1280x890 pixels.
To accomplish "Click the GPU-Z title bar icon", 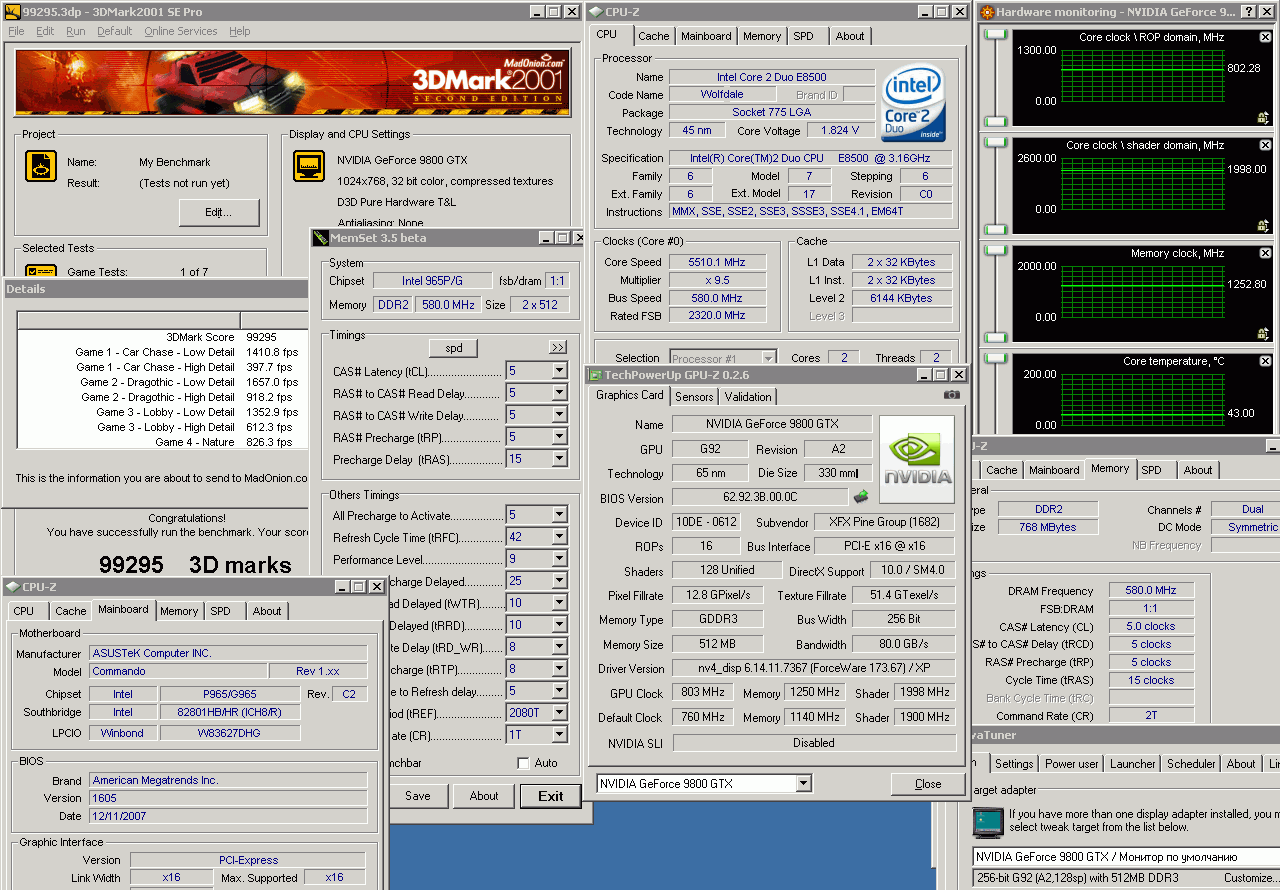I will tap(595, 375).
